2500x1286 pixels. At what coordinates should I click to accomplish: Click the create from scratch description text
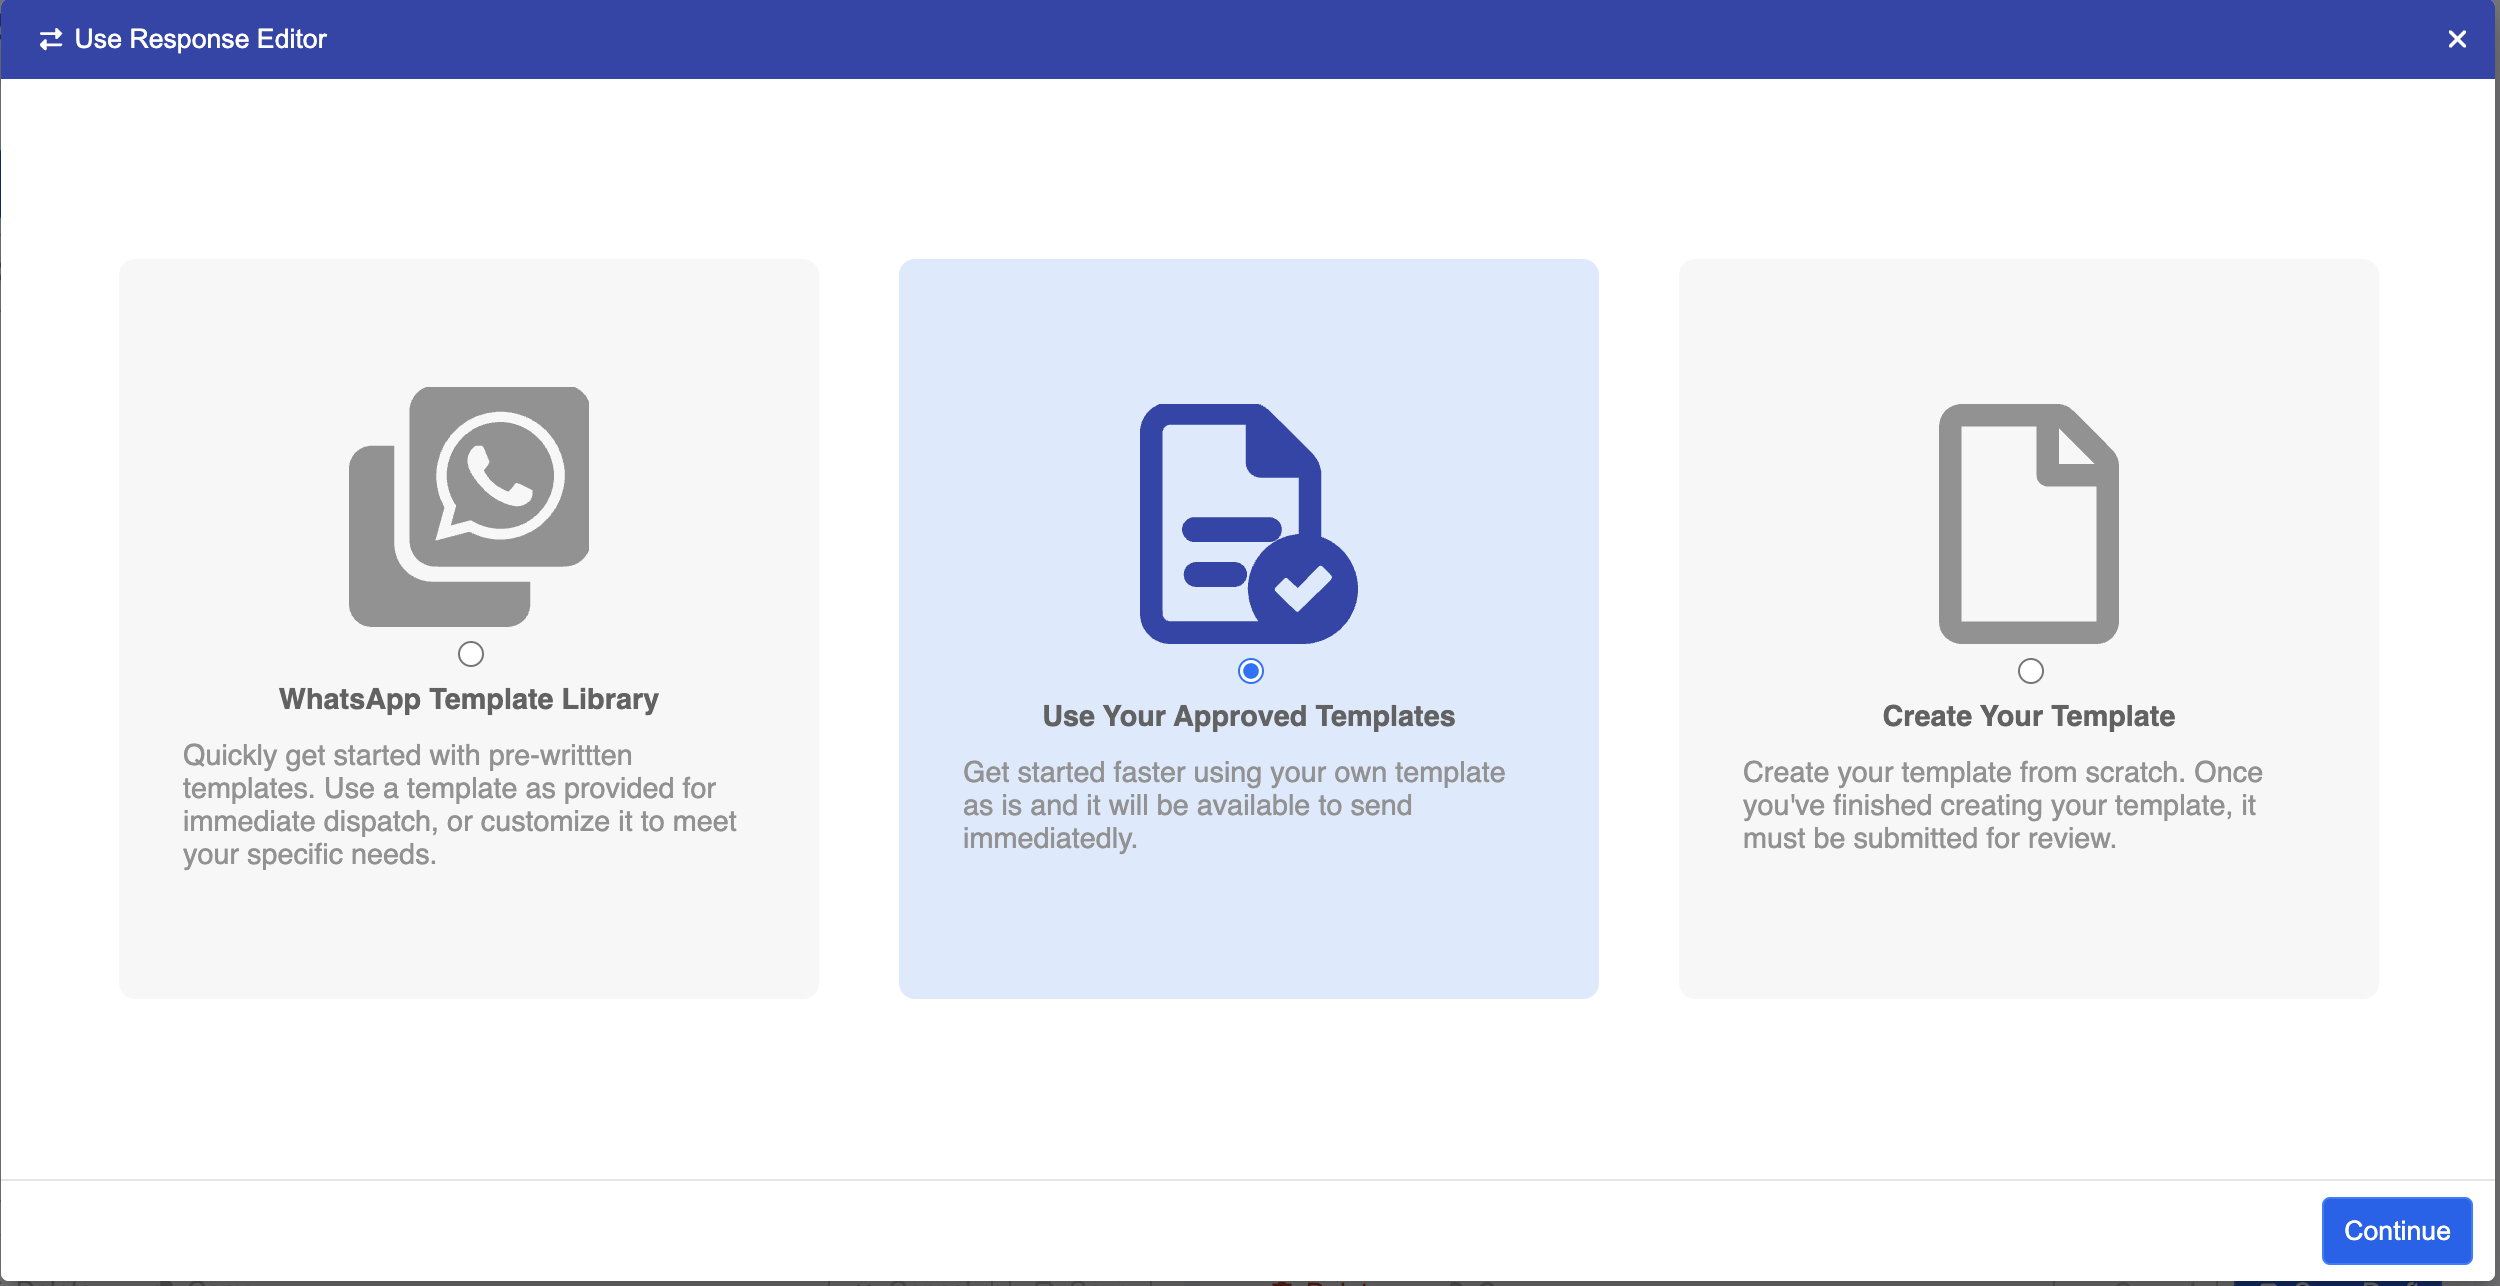(2001, 804)
